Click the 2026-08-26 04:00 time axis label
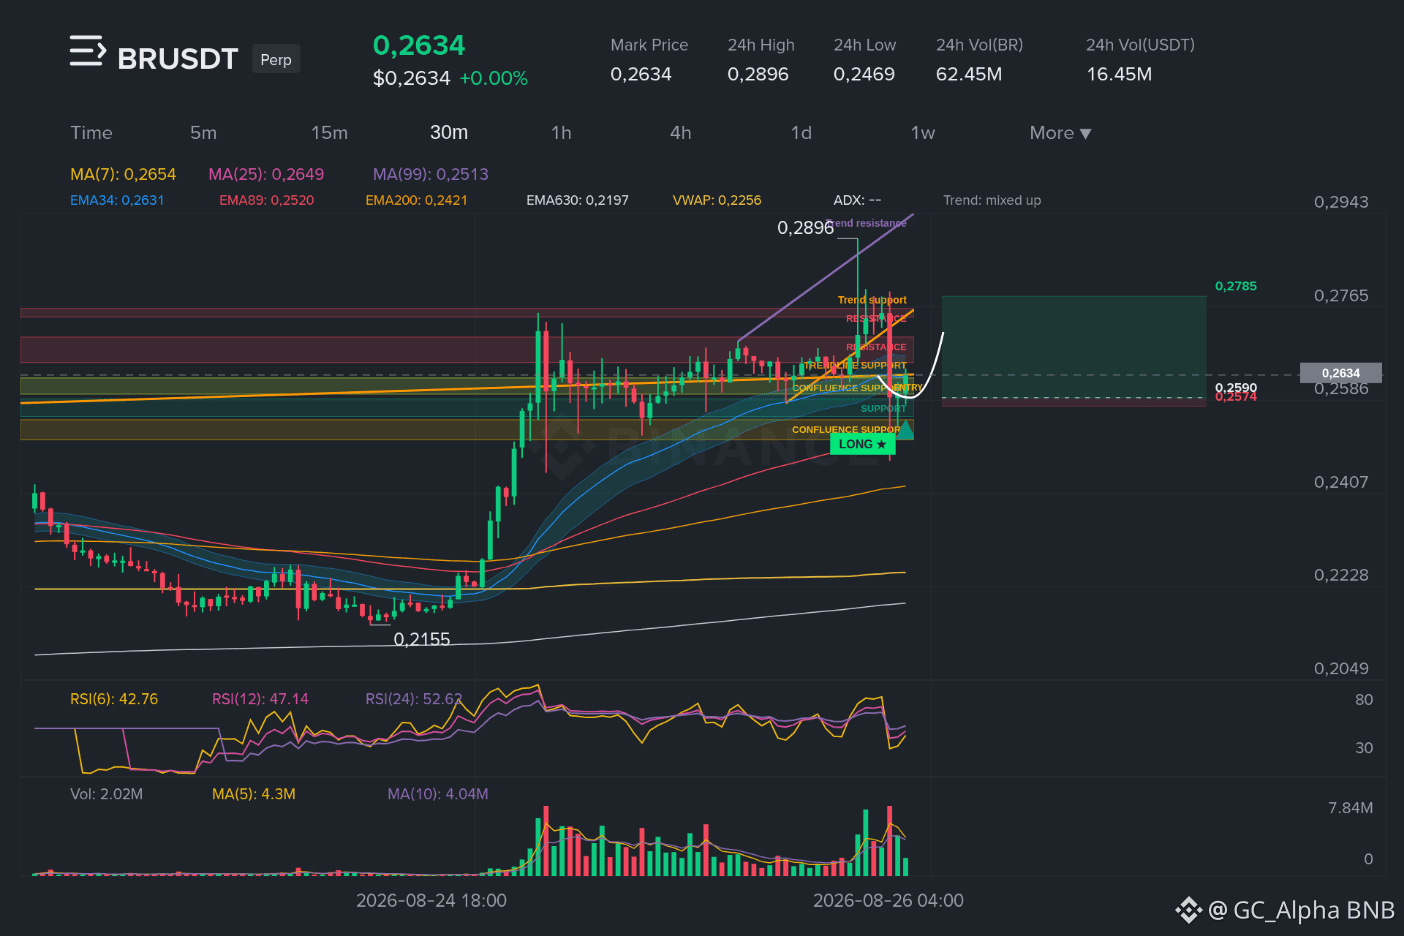The width and height of the screenshot is (1404, 936). (x=888, y=900)
